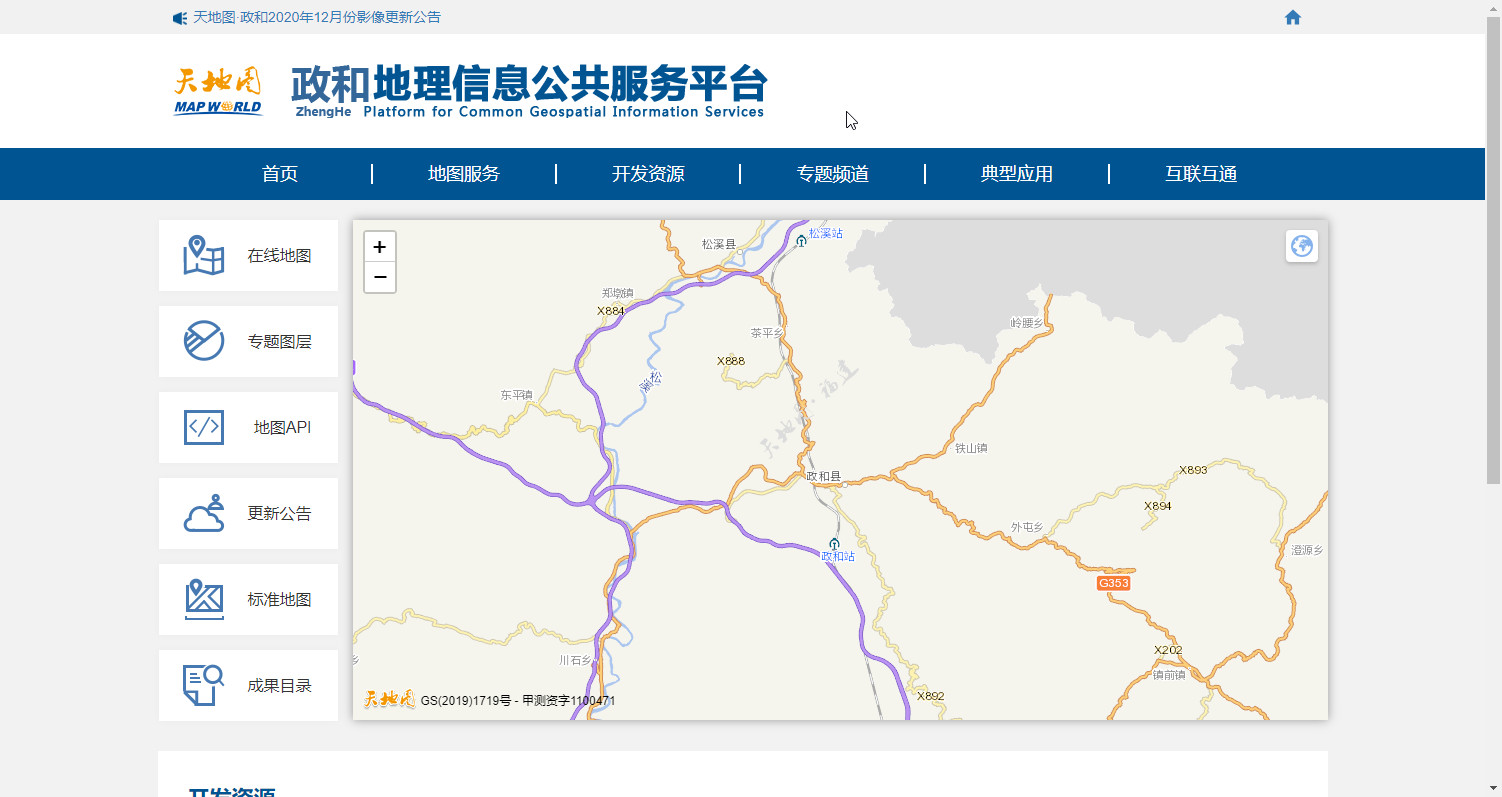Click X202 road label on map
The width and height of the screenshot is (1502, 797).
(1168, 650)
